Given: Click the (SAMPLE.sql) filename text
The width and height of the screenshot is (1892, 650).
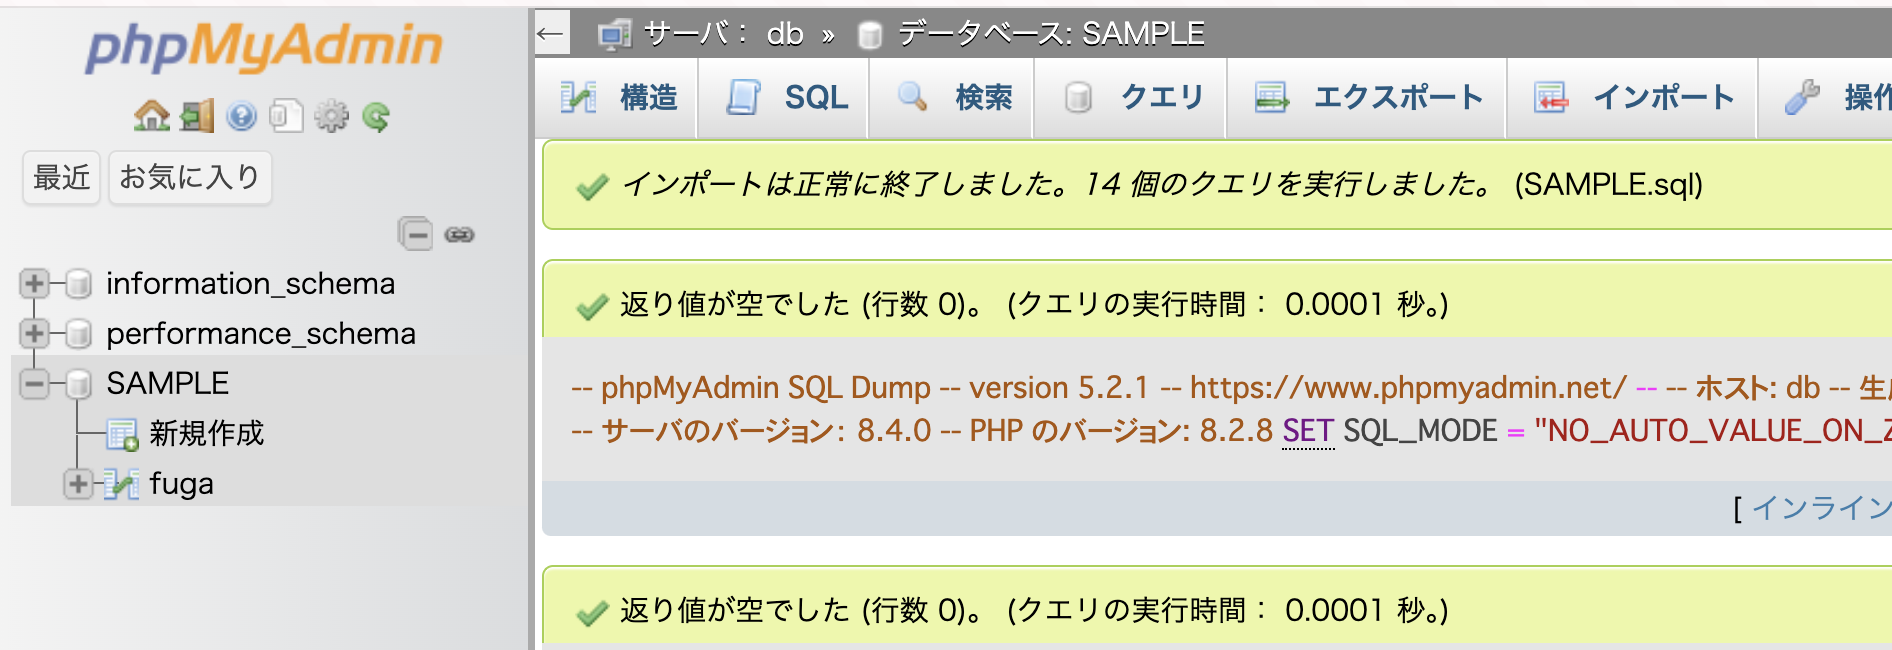Looking at the screenshot, I should [1608, 185].
